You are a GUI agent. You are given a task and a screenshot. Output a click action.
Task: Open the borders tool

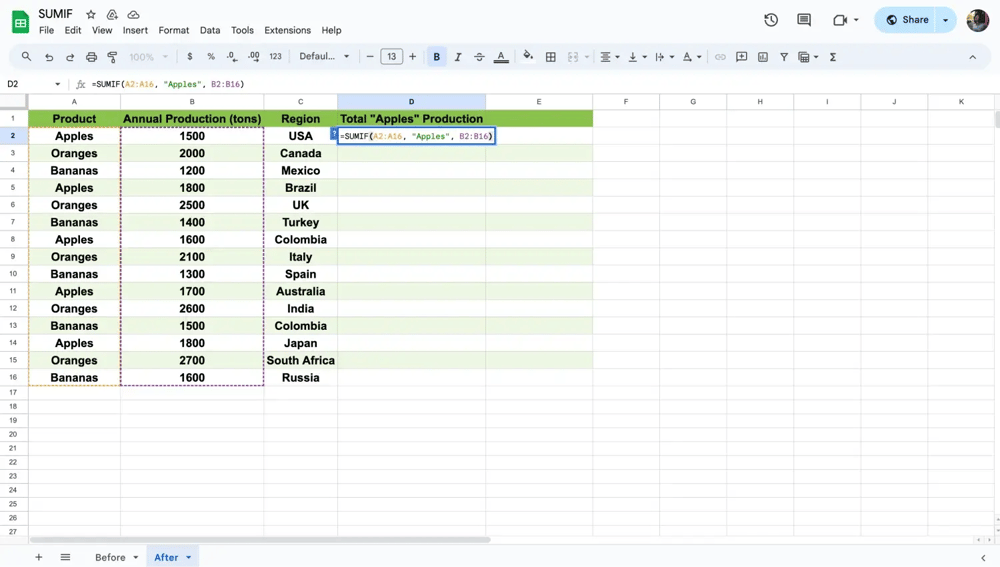coord(550,57)
